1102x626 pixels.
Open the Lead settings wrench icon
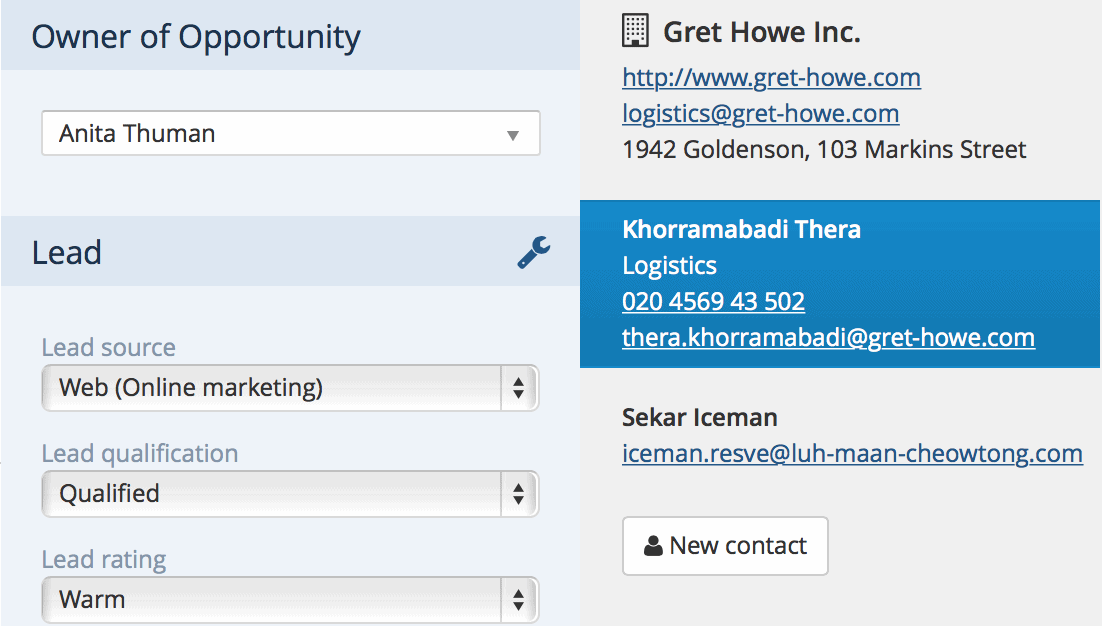[x=534, y=252]
